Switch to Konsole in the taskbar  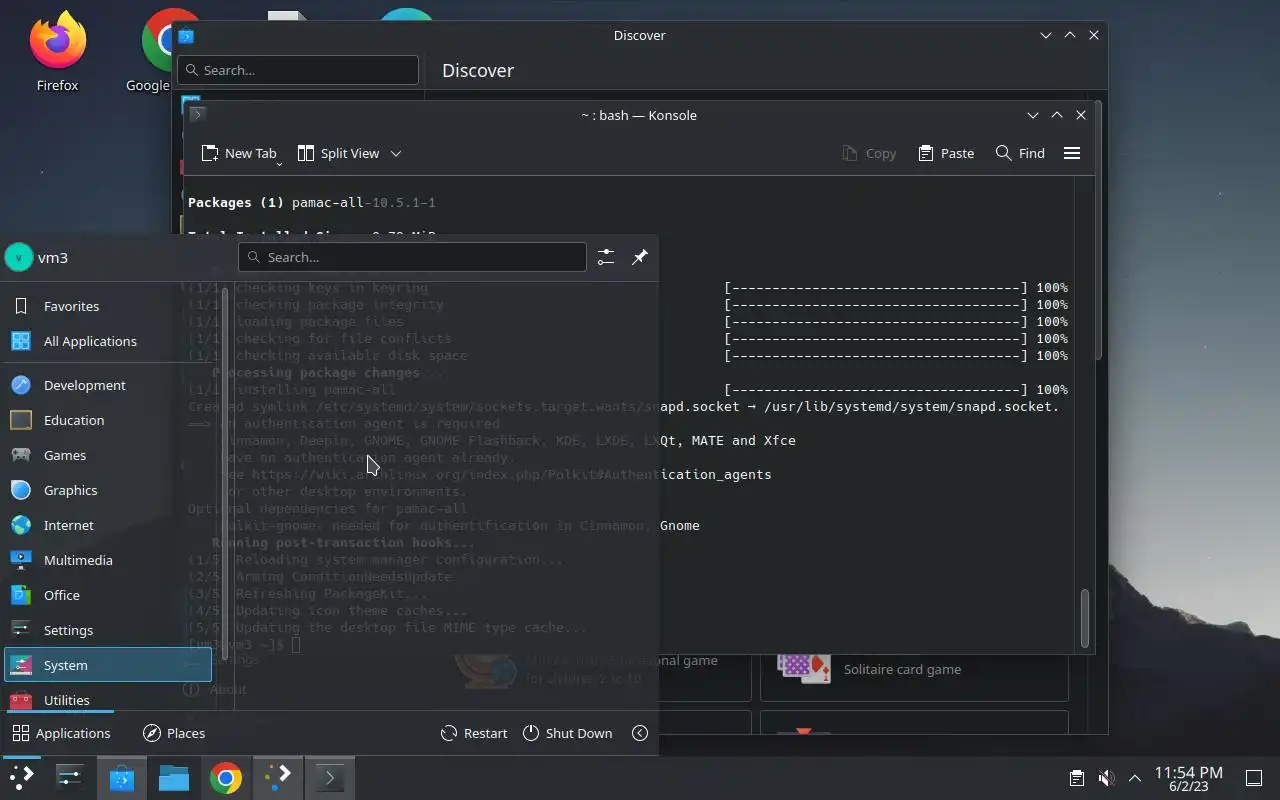coord(330,777)
